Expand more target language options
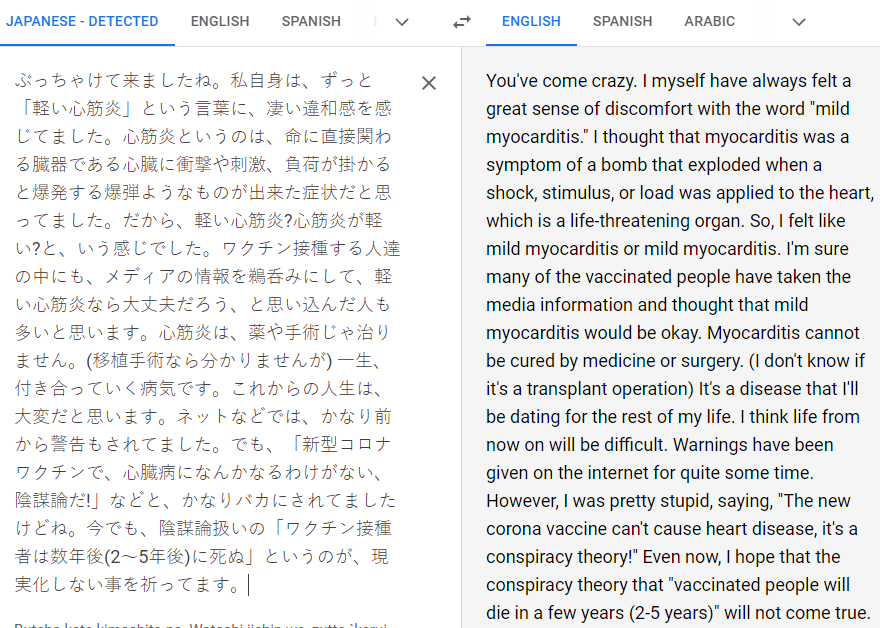 (799, 22)
